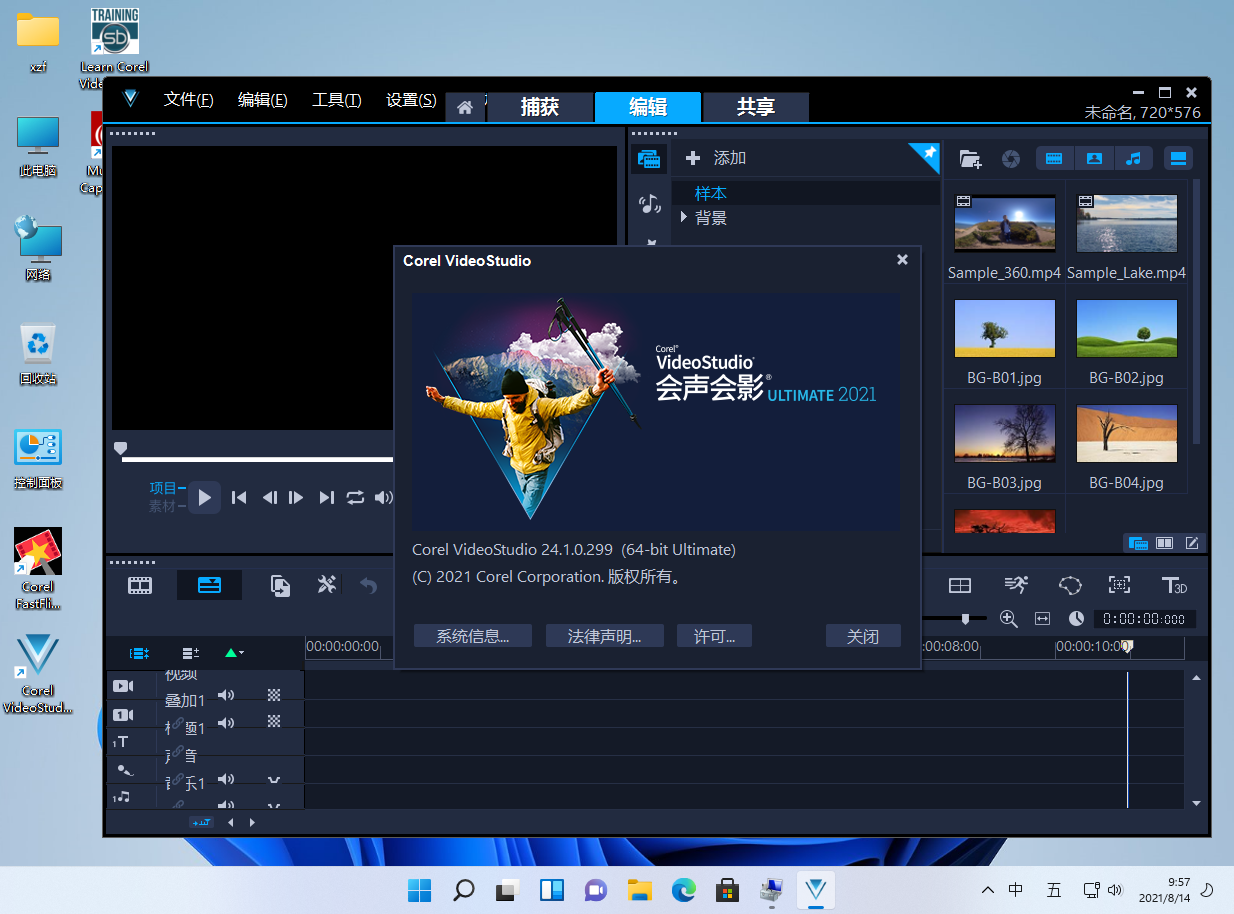Image resolution: width=1234 pixels, height=914 pixels.
Task: Click the show all visible tracks icon
Action: (x=139, y=653)
